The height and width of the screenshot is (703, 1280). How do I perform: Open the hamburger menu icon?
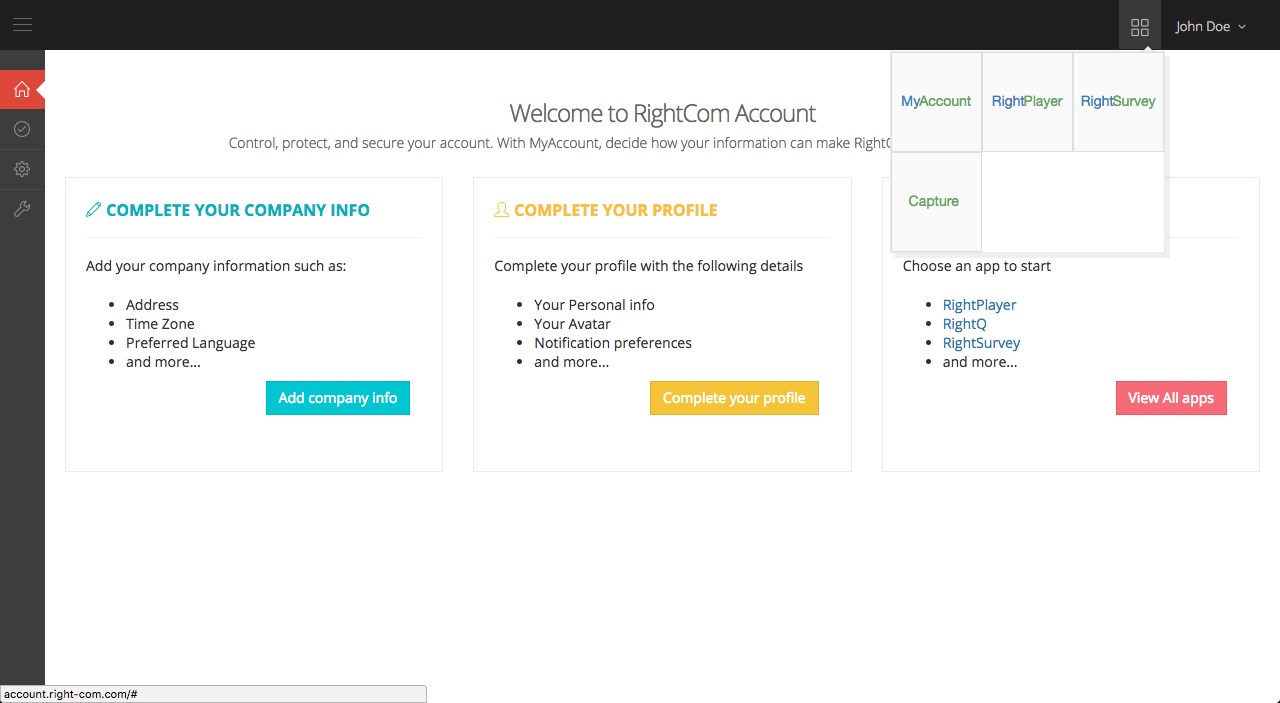pyautogui.click(x=22, y=25)
